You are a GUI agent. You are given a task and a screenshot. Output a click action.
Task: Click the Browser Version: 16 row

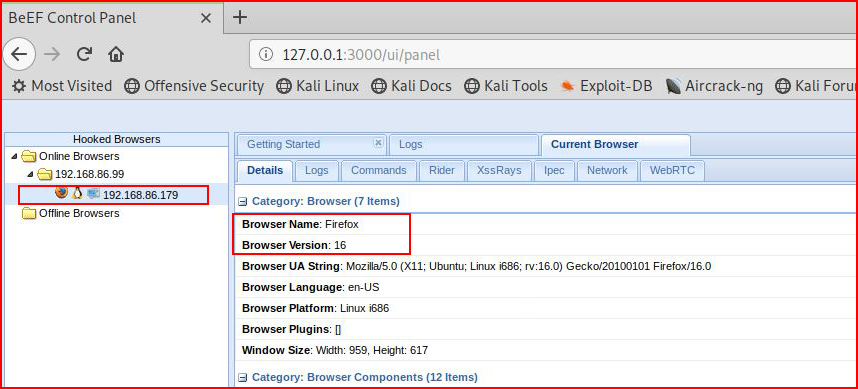546,245
